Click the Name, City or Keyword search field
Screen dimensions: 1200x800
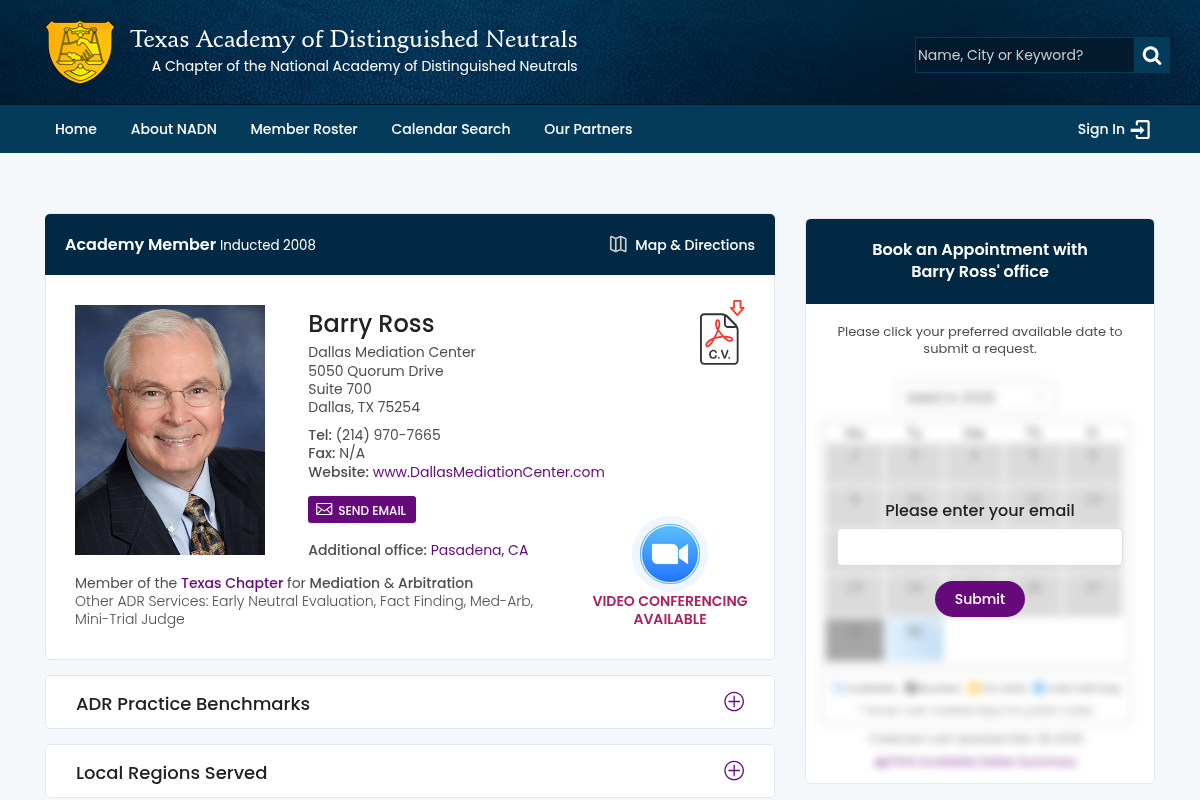(x=1023, y=55)
